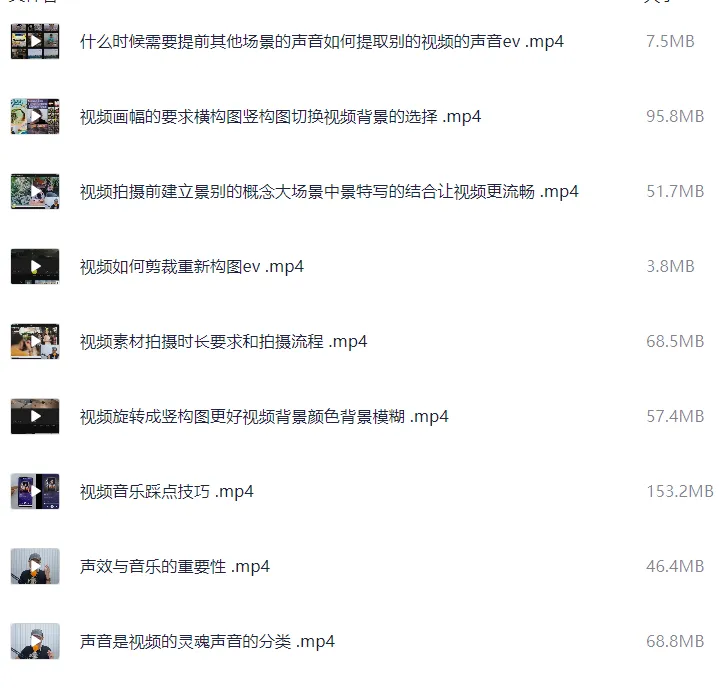Select the 153.2MB file size entry
The height and width of the screenshot is (695, 719).
click(x=680, y=491)
